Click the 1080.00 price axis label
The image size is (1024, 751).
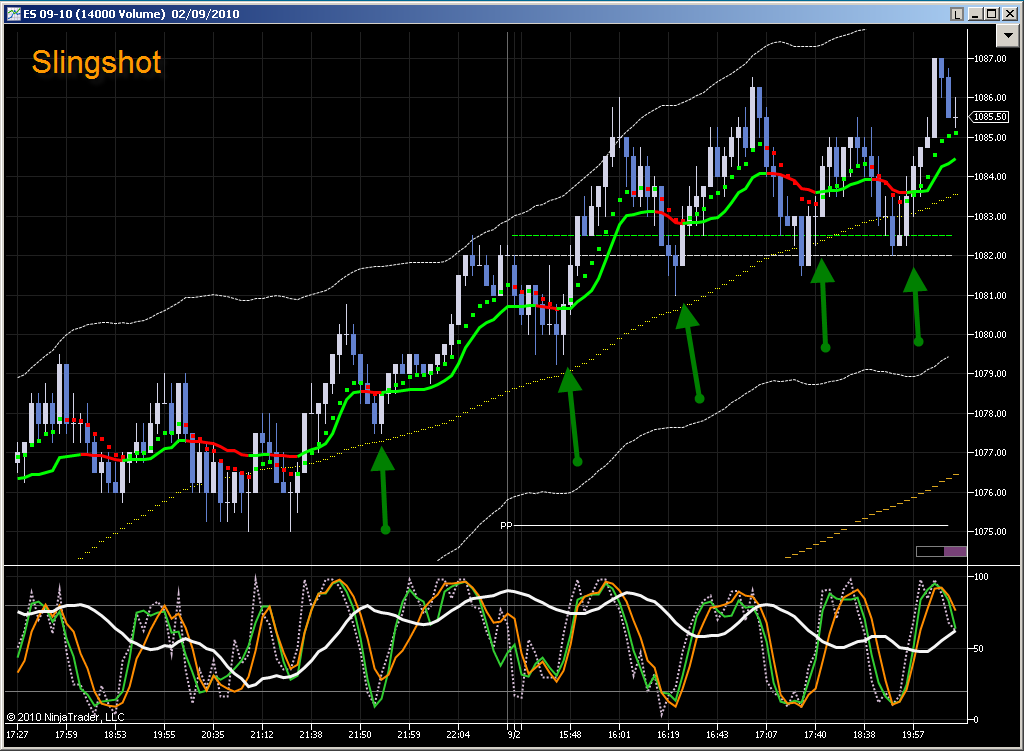click(990, 334)
